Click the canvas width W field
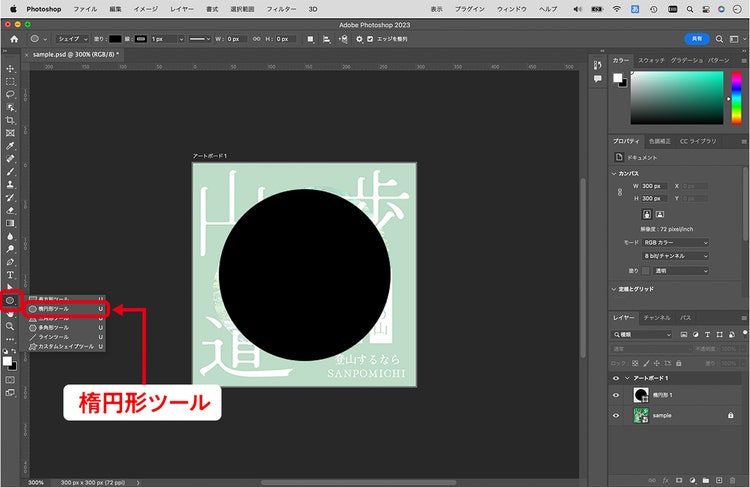This screenshot has height=487, width=750. (654, 186)
